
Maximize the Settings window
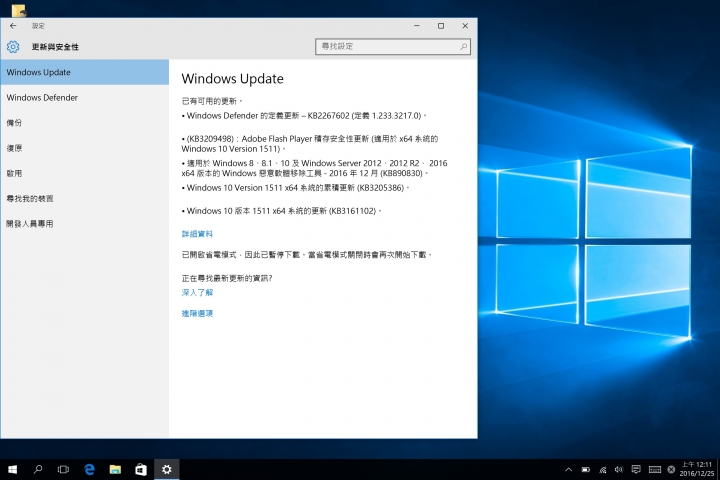(x=441, y=26)
